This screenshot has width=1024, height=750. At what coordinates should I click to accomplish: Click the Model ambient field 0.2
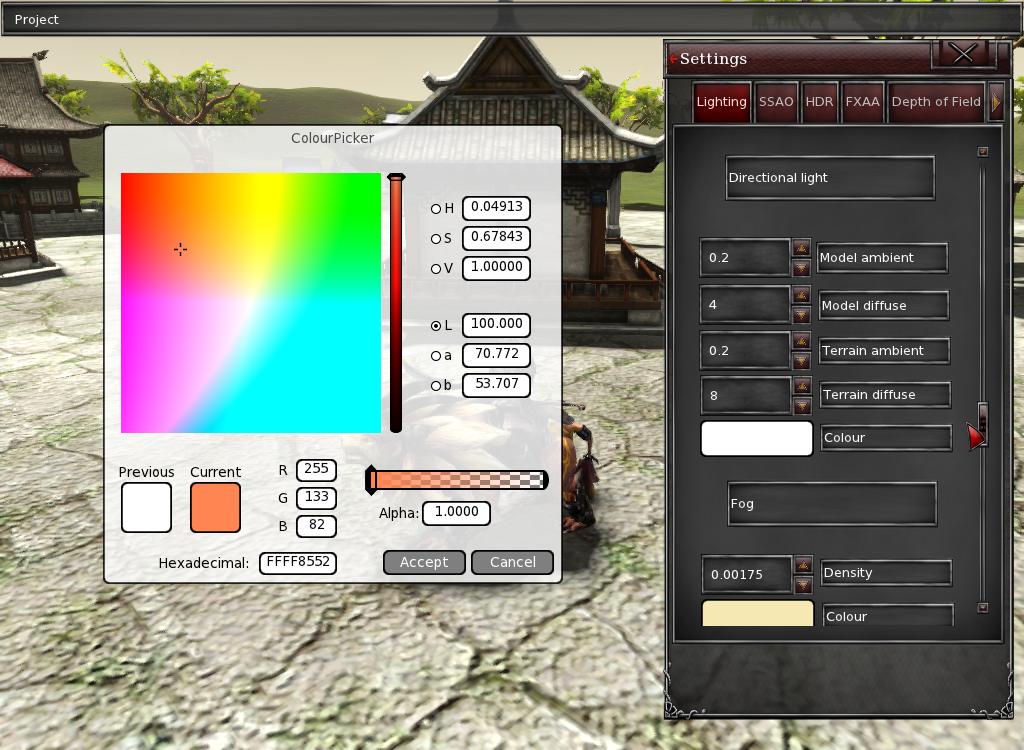[x=745, y=257]
